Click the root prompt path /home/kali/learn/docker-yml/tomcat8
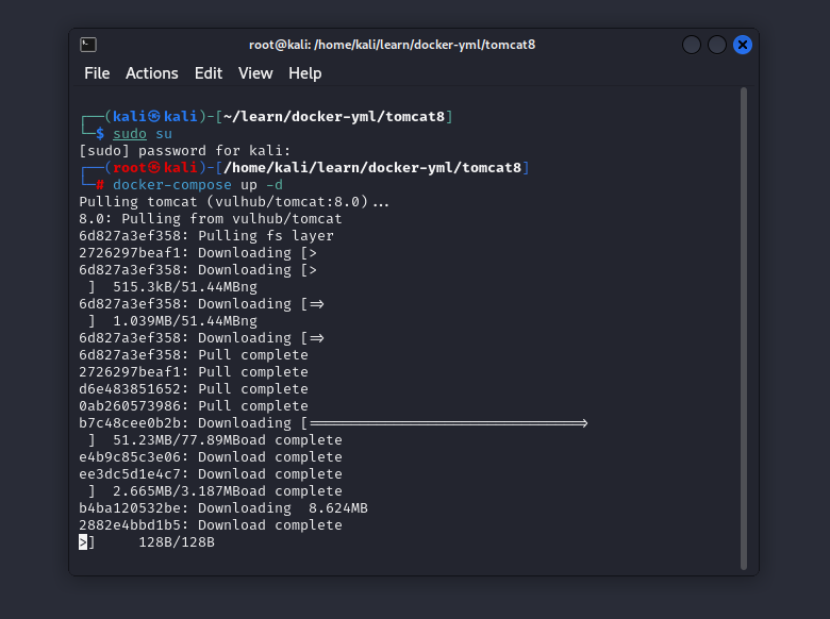Viewport: 830px width, 619px height. tap(373, 168)
